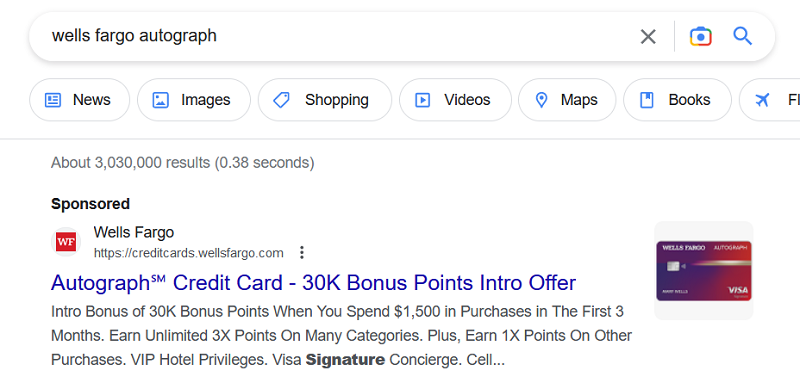Switch to the Shopping results tab
The image size is (800, 389).
(x=325, y=100)
